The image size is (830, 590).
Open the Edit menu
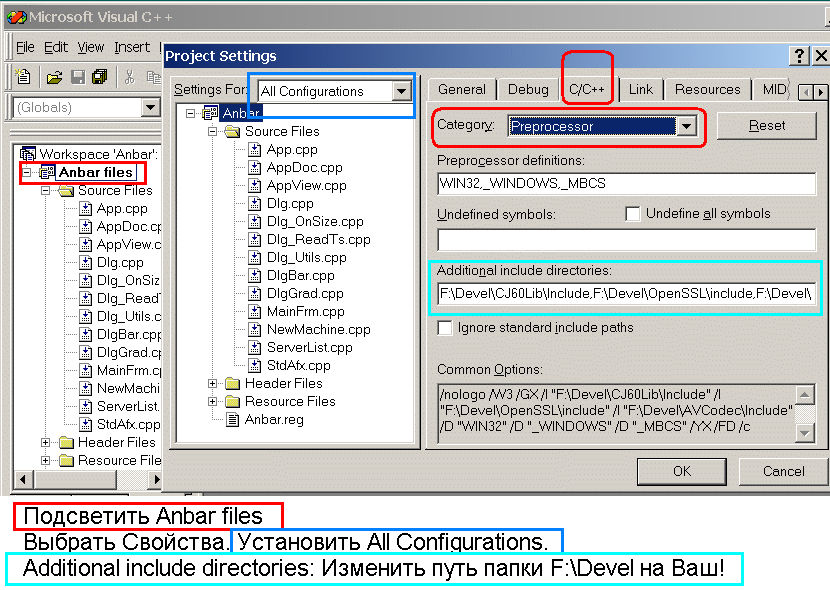click(x=56, y=47)
